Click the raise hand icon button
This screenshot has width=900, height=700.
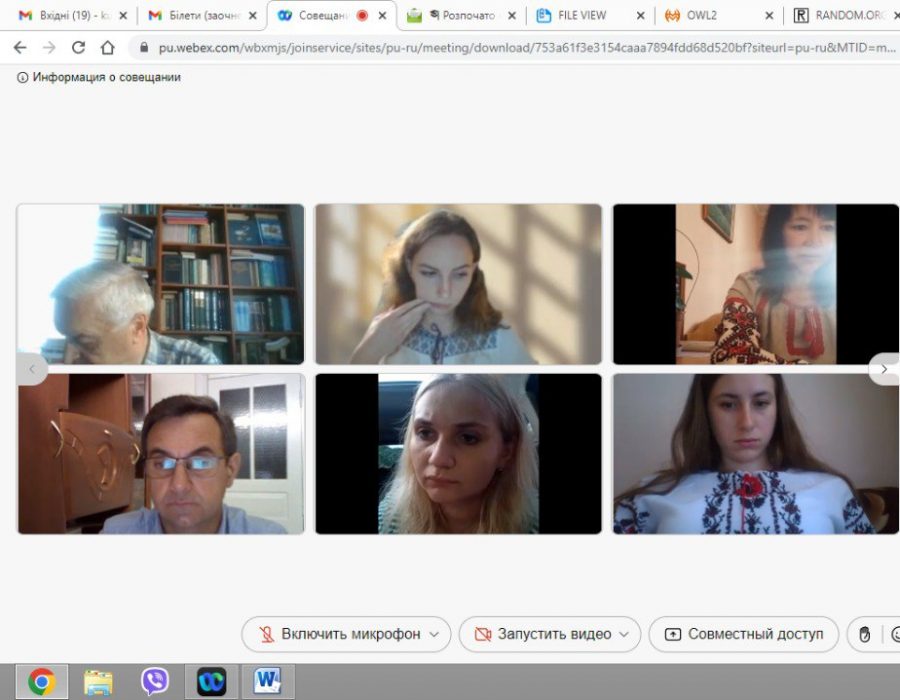click(x=865, y=634)
